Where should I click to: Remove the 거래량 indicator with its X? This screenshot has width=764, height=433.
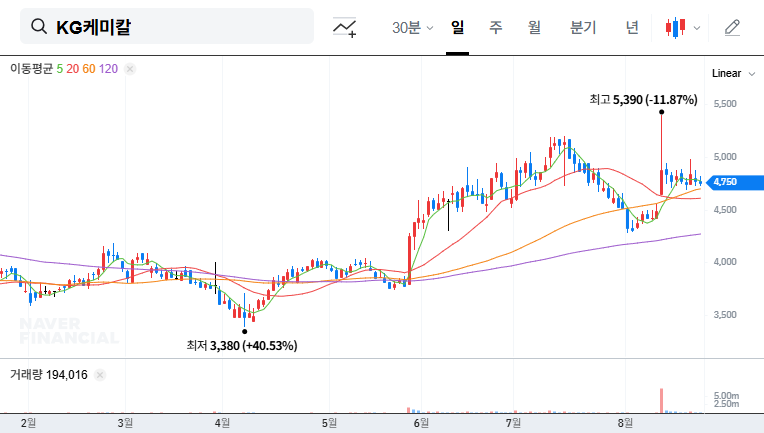coord(100,375)
